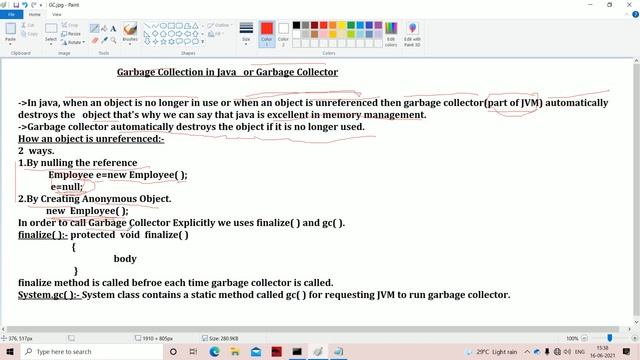Pick the Five-point star shape
640x360 pixels.
163,41
